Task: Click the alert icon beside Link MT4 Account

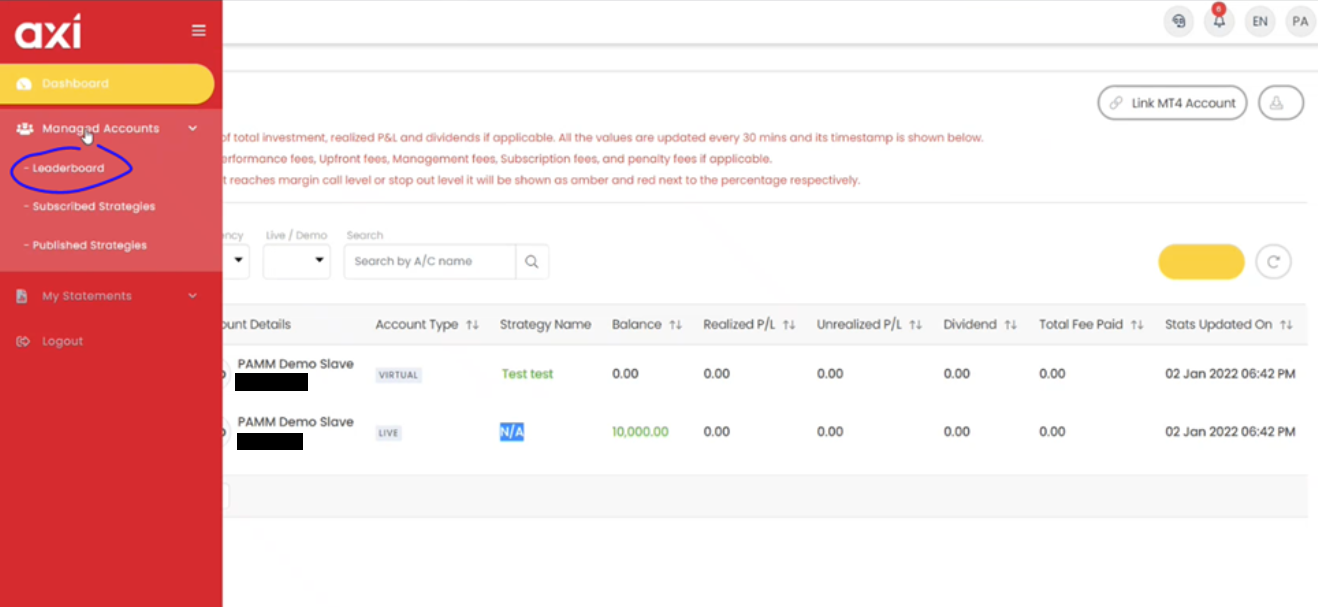Action: click(1281, 102)
